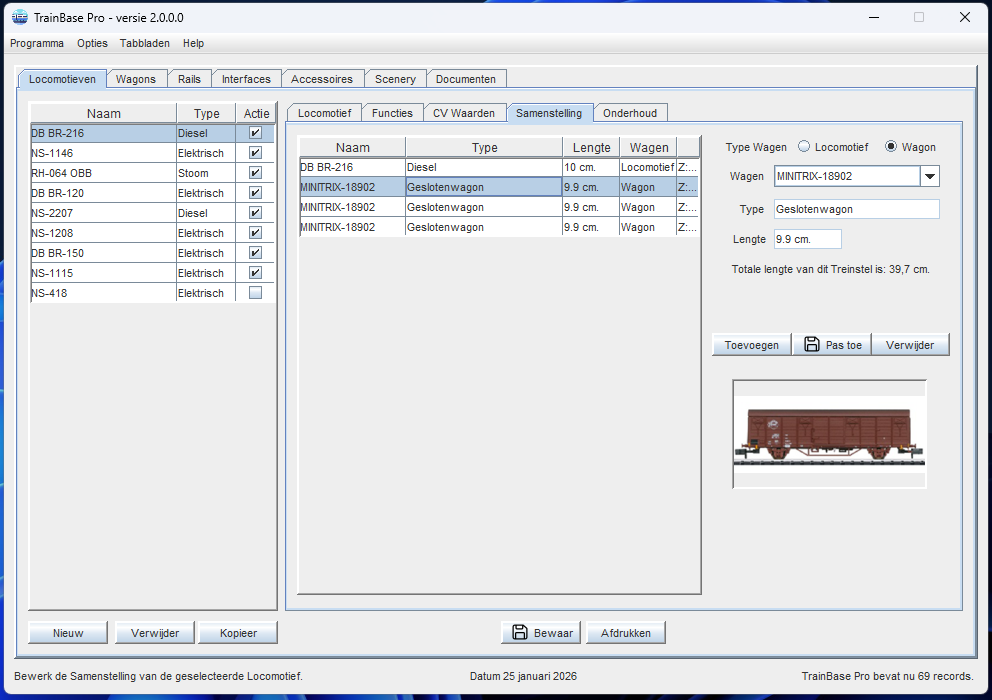Switch to the CV Waarden tab
Viewport: 992px width, 700px height.
point(463,113)
